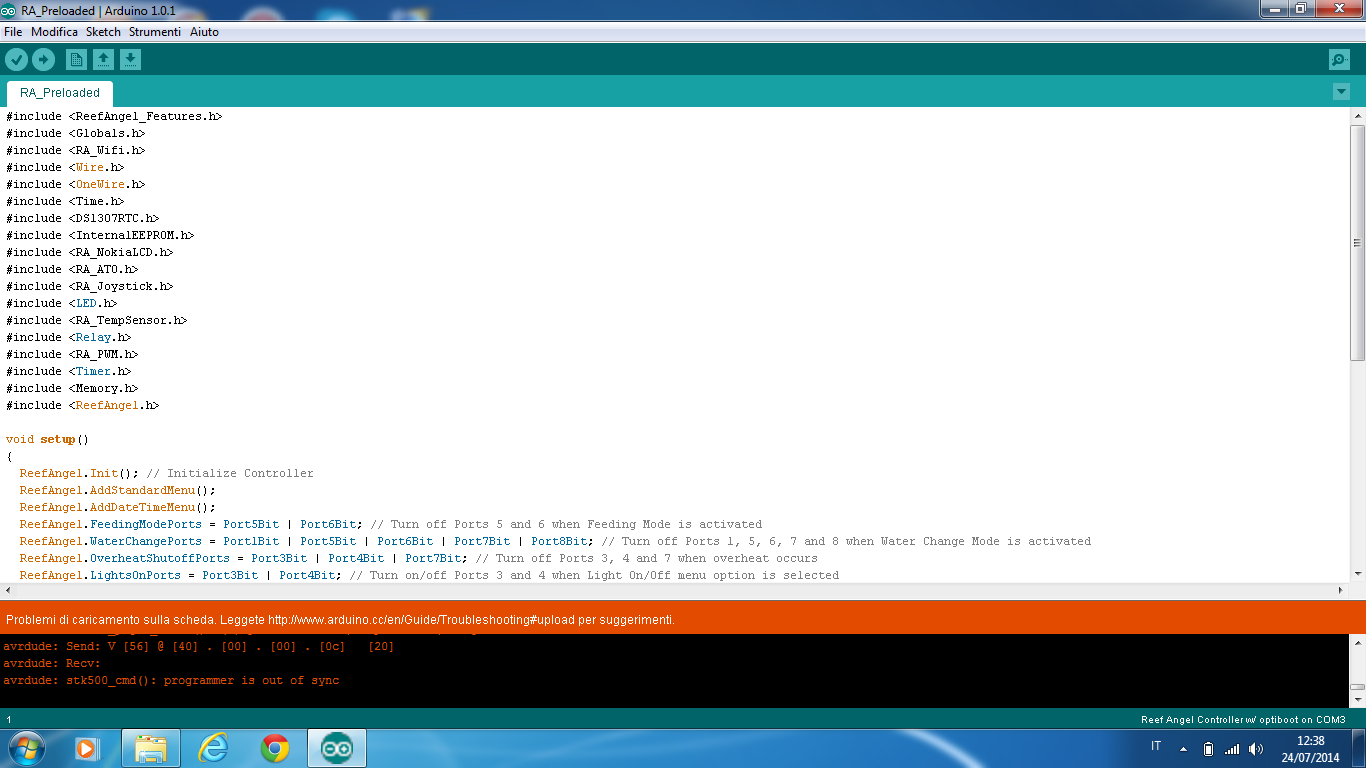Open the Strumenti menu

[155, 32]
